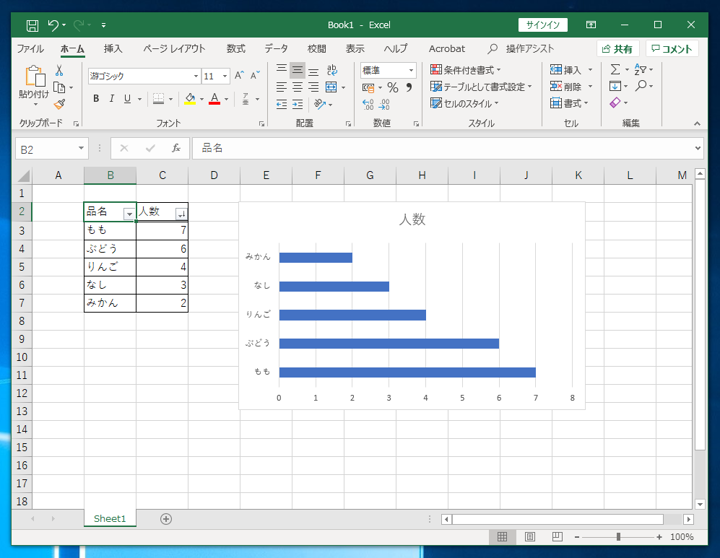720x558 pixels.
Task: Click the サインイン button
Action: click(543, 25)
